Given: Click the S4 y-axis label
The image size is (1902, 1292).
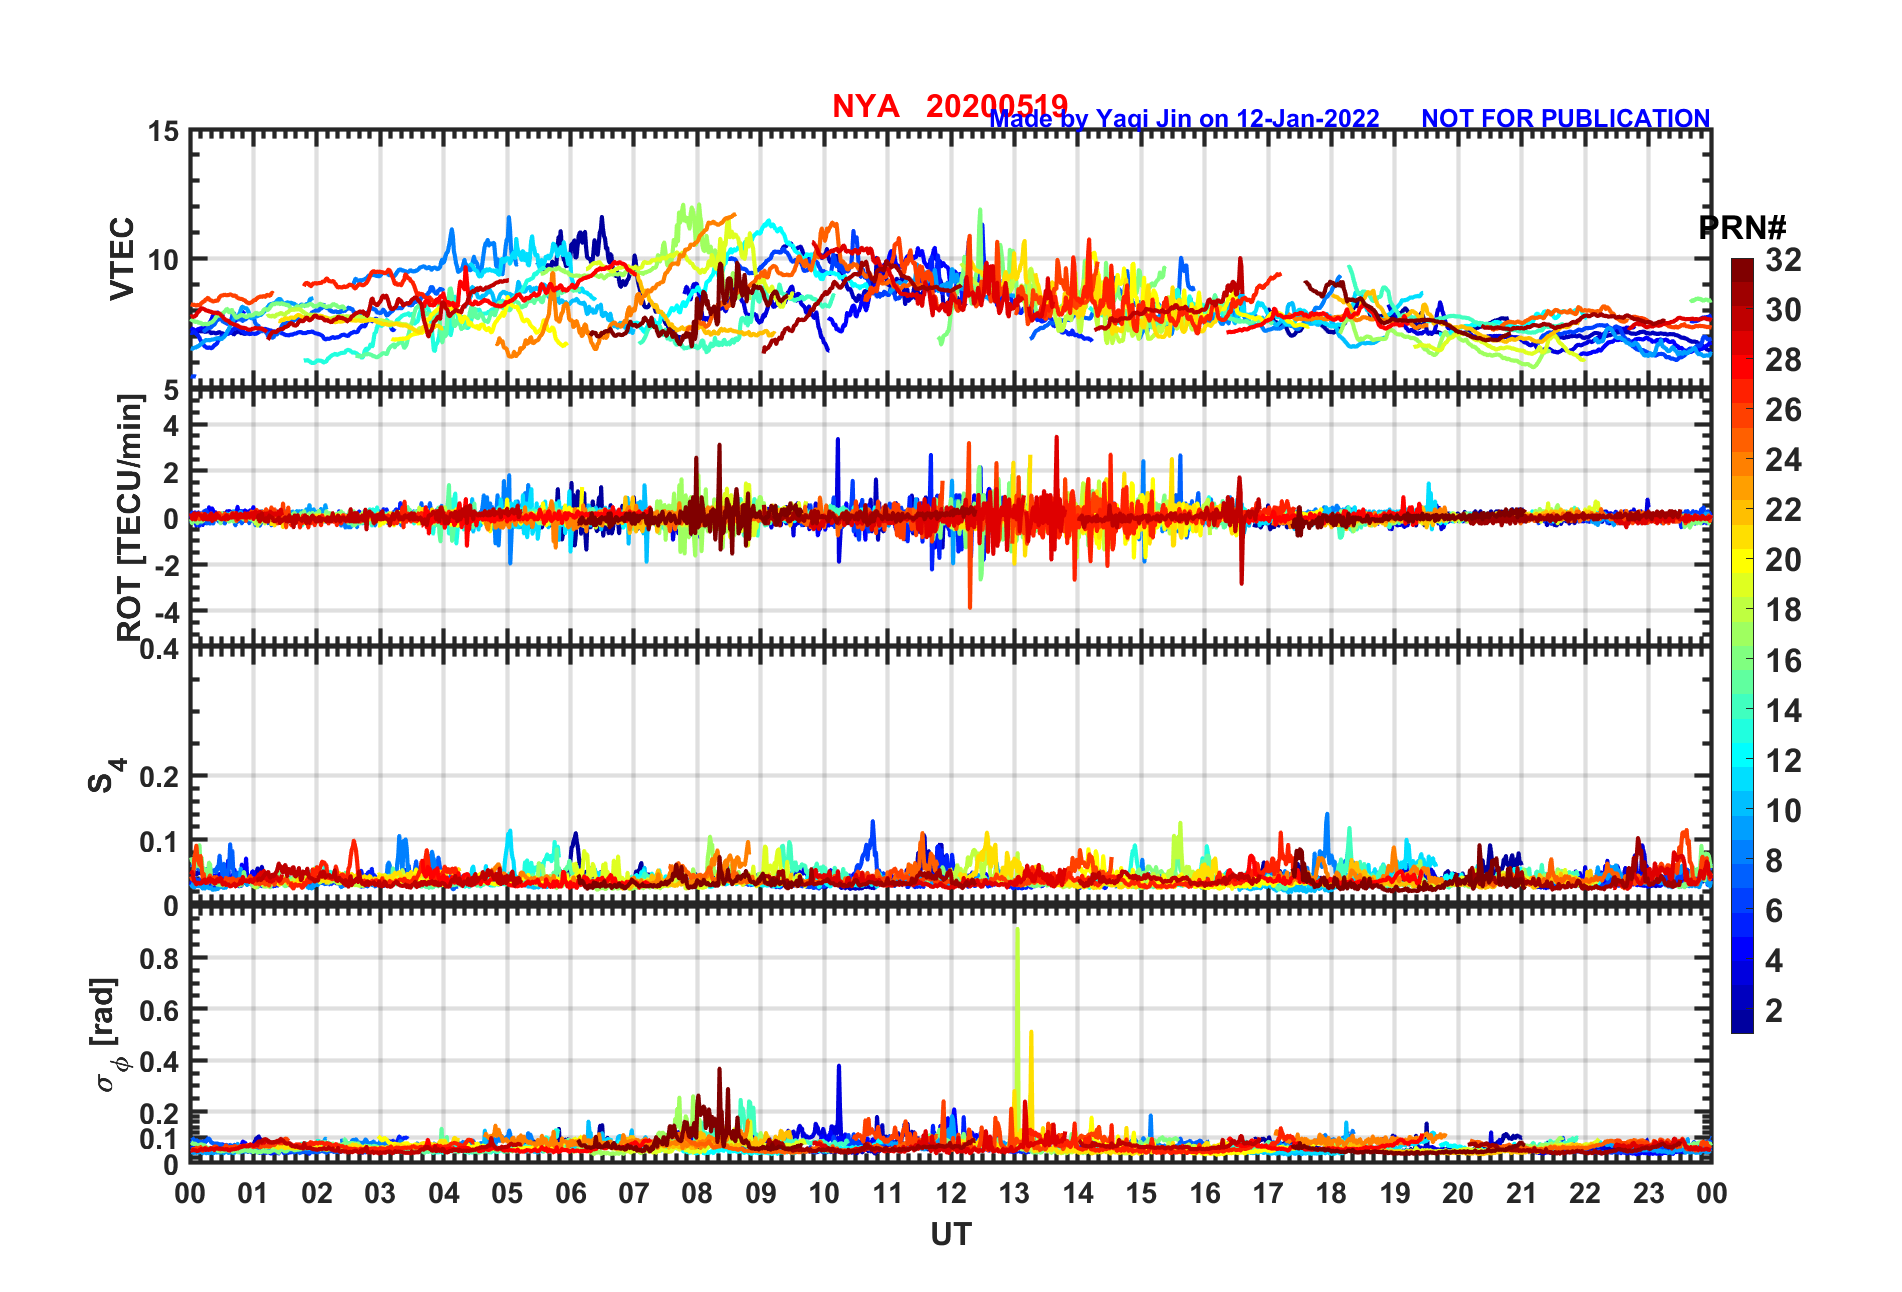Looking at the screenshot, I should click(106, 775).
